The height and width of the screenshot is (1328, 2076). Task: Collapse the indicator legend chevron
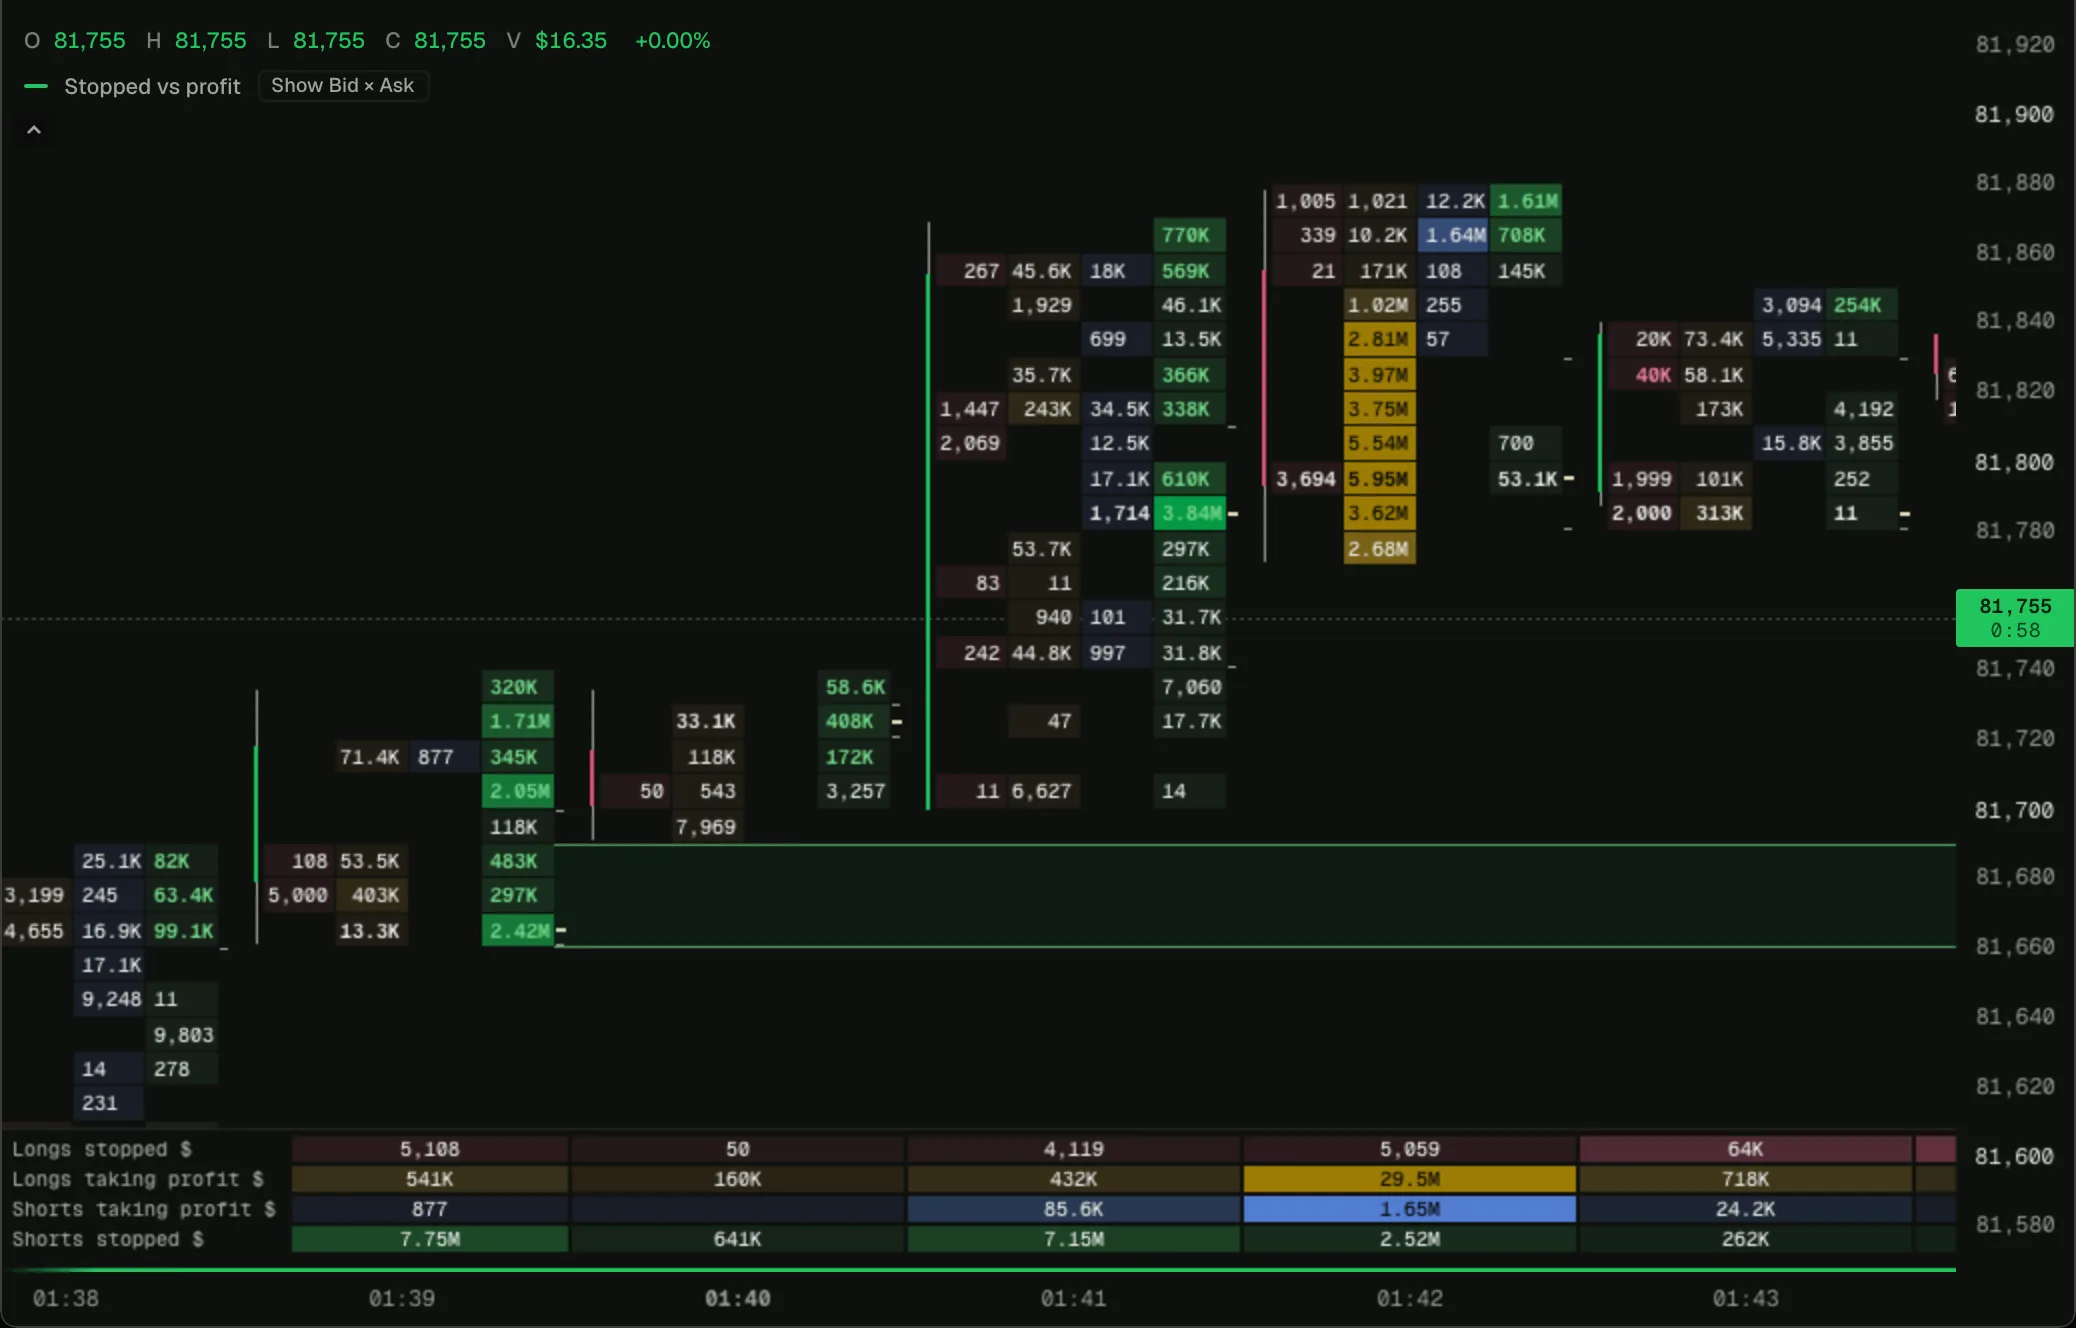34,130
